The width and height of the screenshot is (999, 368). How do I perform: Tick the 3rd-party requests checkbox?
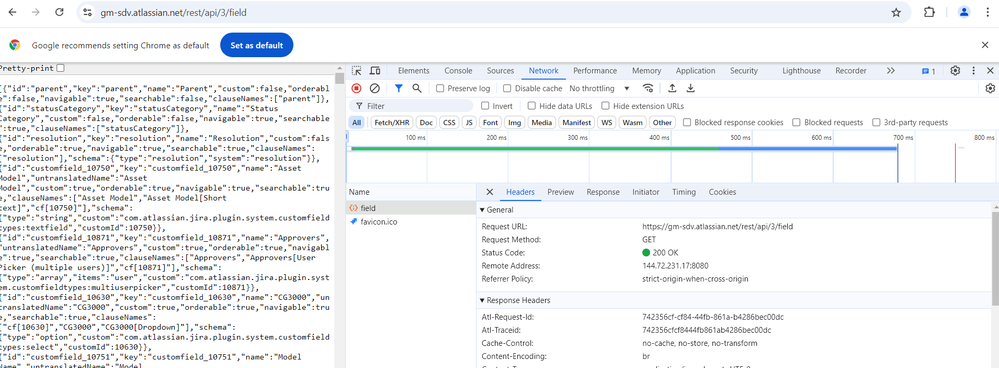tap(877, 122)
